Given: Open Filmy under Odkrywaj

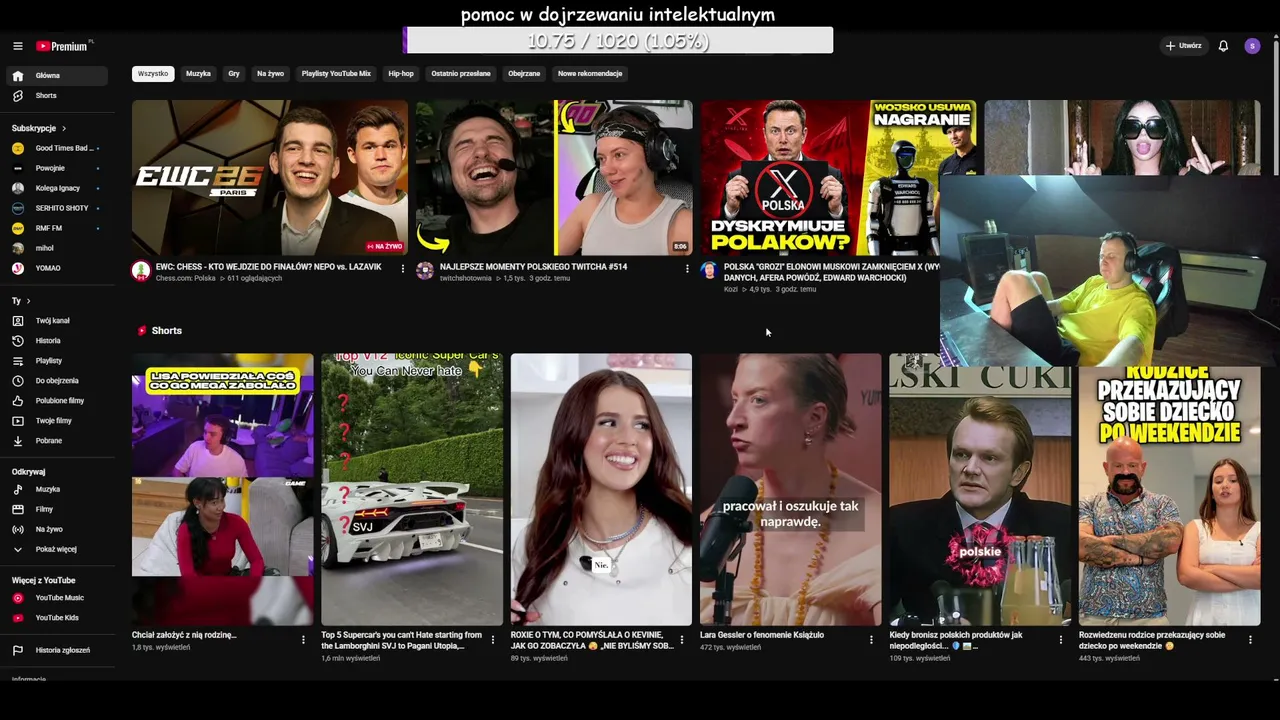Looking at the screenshot, I should [x=57, y=510].
